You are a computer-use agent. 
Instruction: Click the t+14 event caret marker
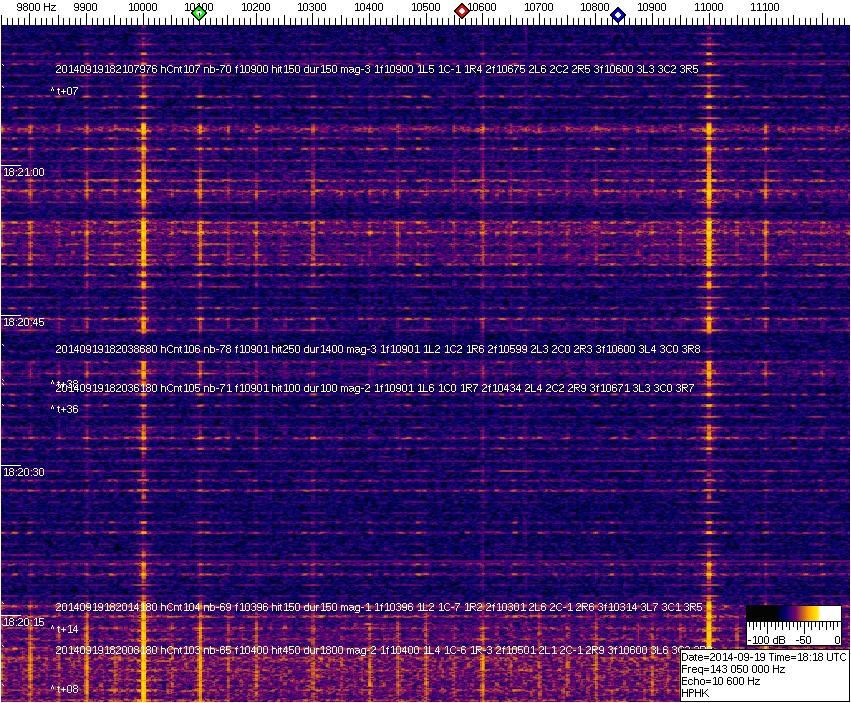pyautogui.click(x=65, y=629)
